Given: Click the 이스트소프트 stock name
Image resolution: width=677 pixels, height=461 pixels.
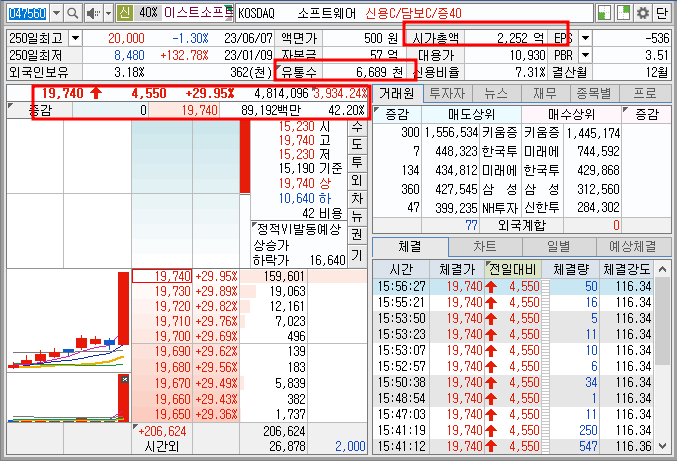Looking at the screenshot, I should [x=199, y=13].
